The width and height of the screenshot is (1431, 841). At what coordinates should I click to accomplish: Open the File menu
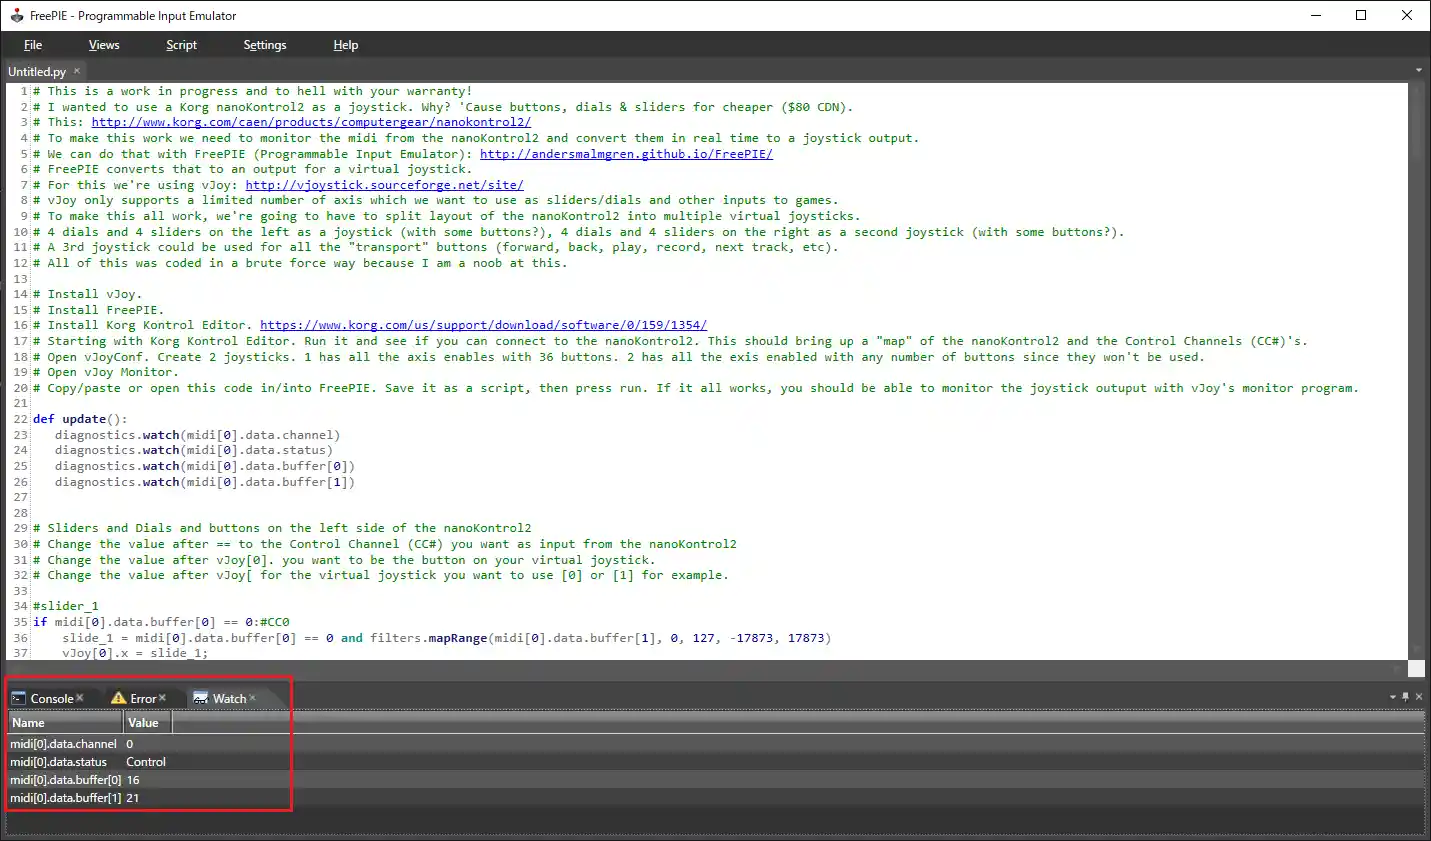pyautogui.click(x=33, y=45)
